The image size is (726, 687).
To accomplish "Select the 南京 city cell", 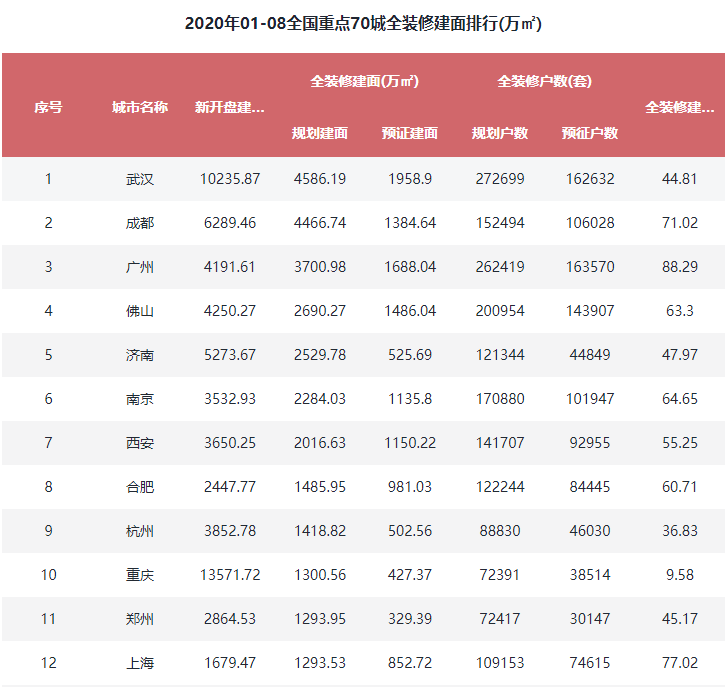I will tap(139, 399).
